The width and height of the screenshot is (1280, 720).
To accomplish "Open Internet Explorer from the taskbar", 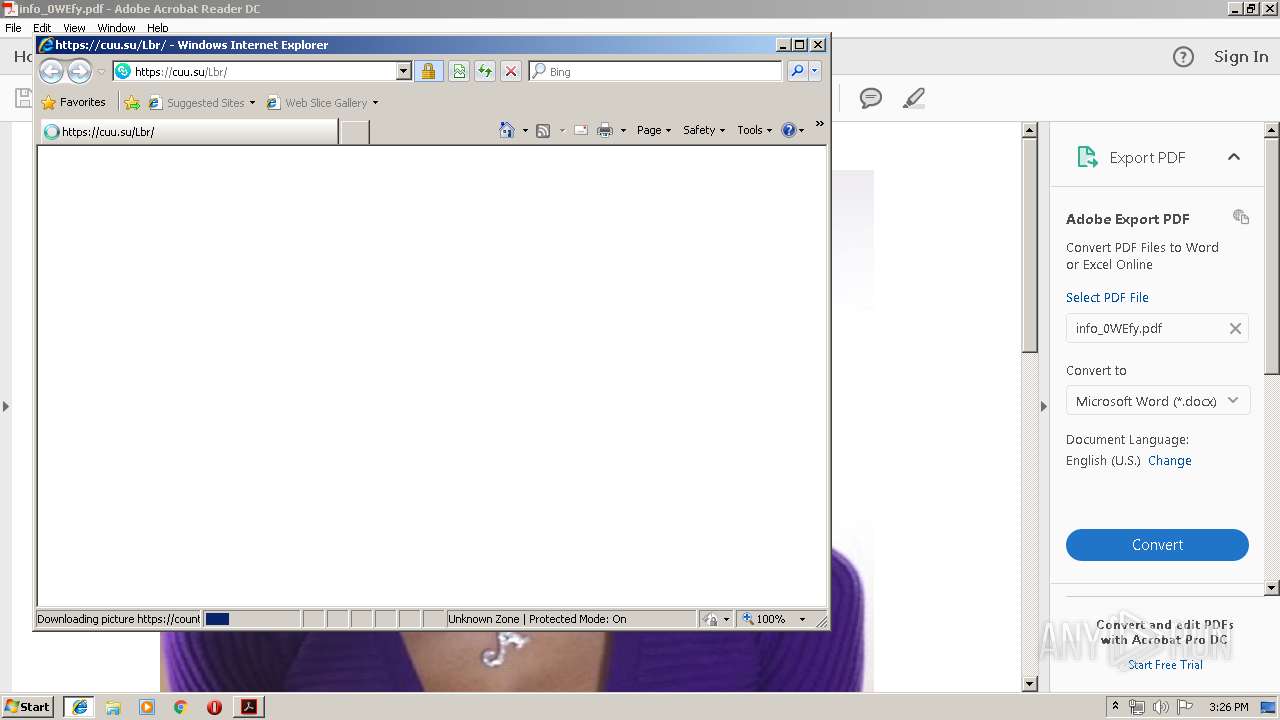I will point(79,706).
